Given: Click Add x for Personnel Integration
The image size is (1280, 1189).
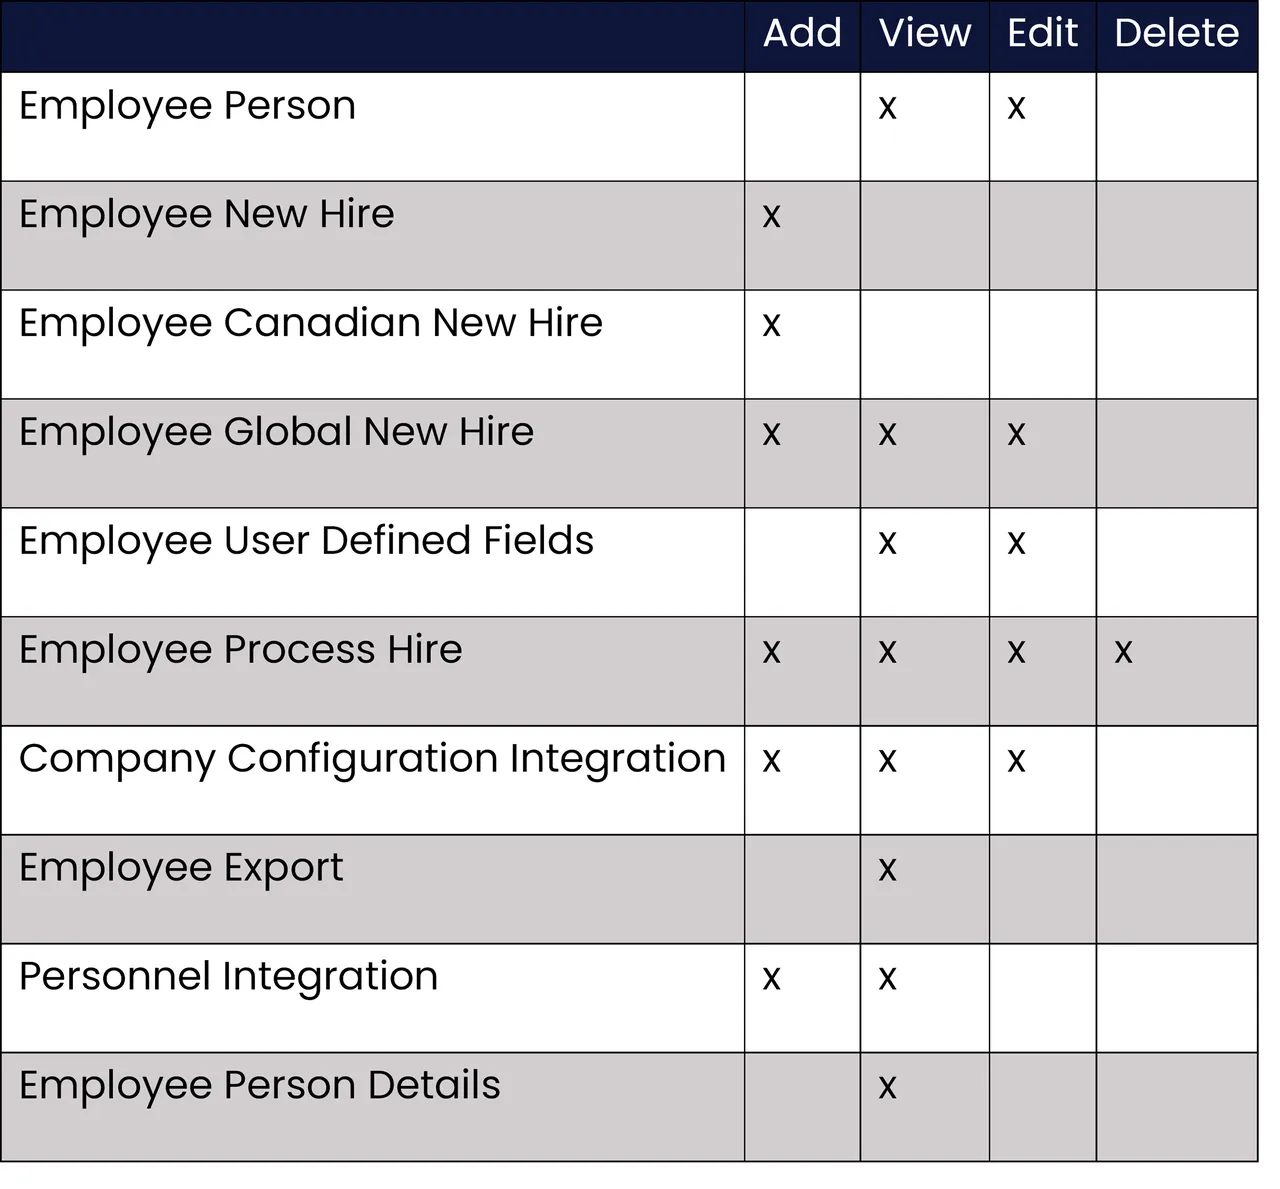Looking at the screenshot, I should pos(771,979).
